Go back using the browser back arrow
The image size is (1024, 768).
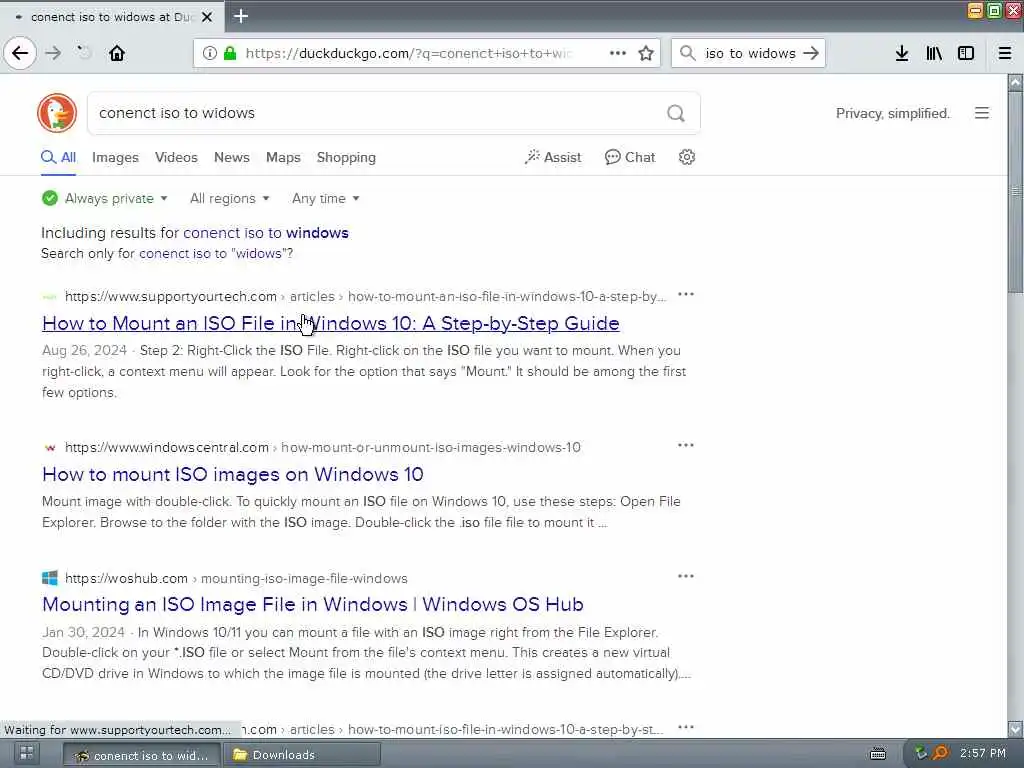click(x=20, y=53)
